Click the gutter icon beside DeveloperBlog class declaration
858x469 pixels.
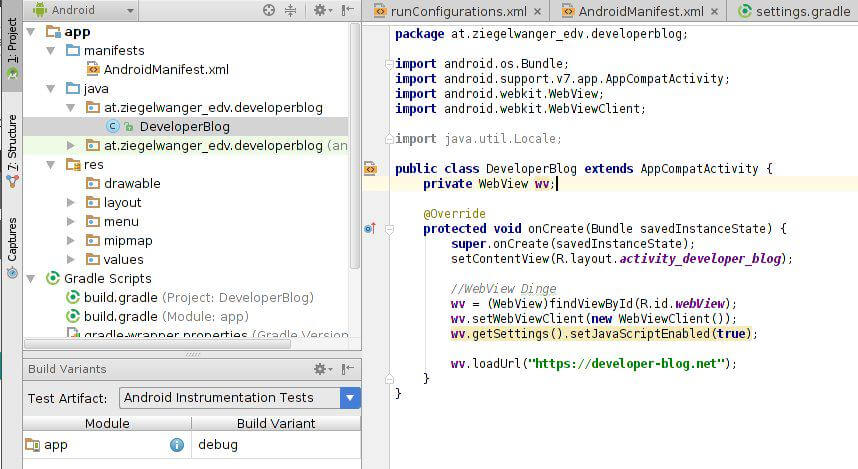coord(369,169)
